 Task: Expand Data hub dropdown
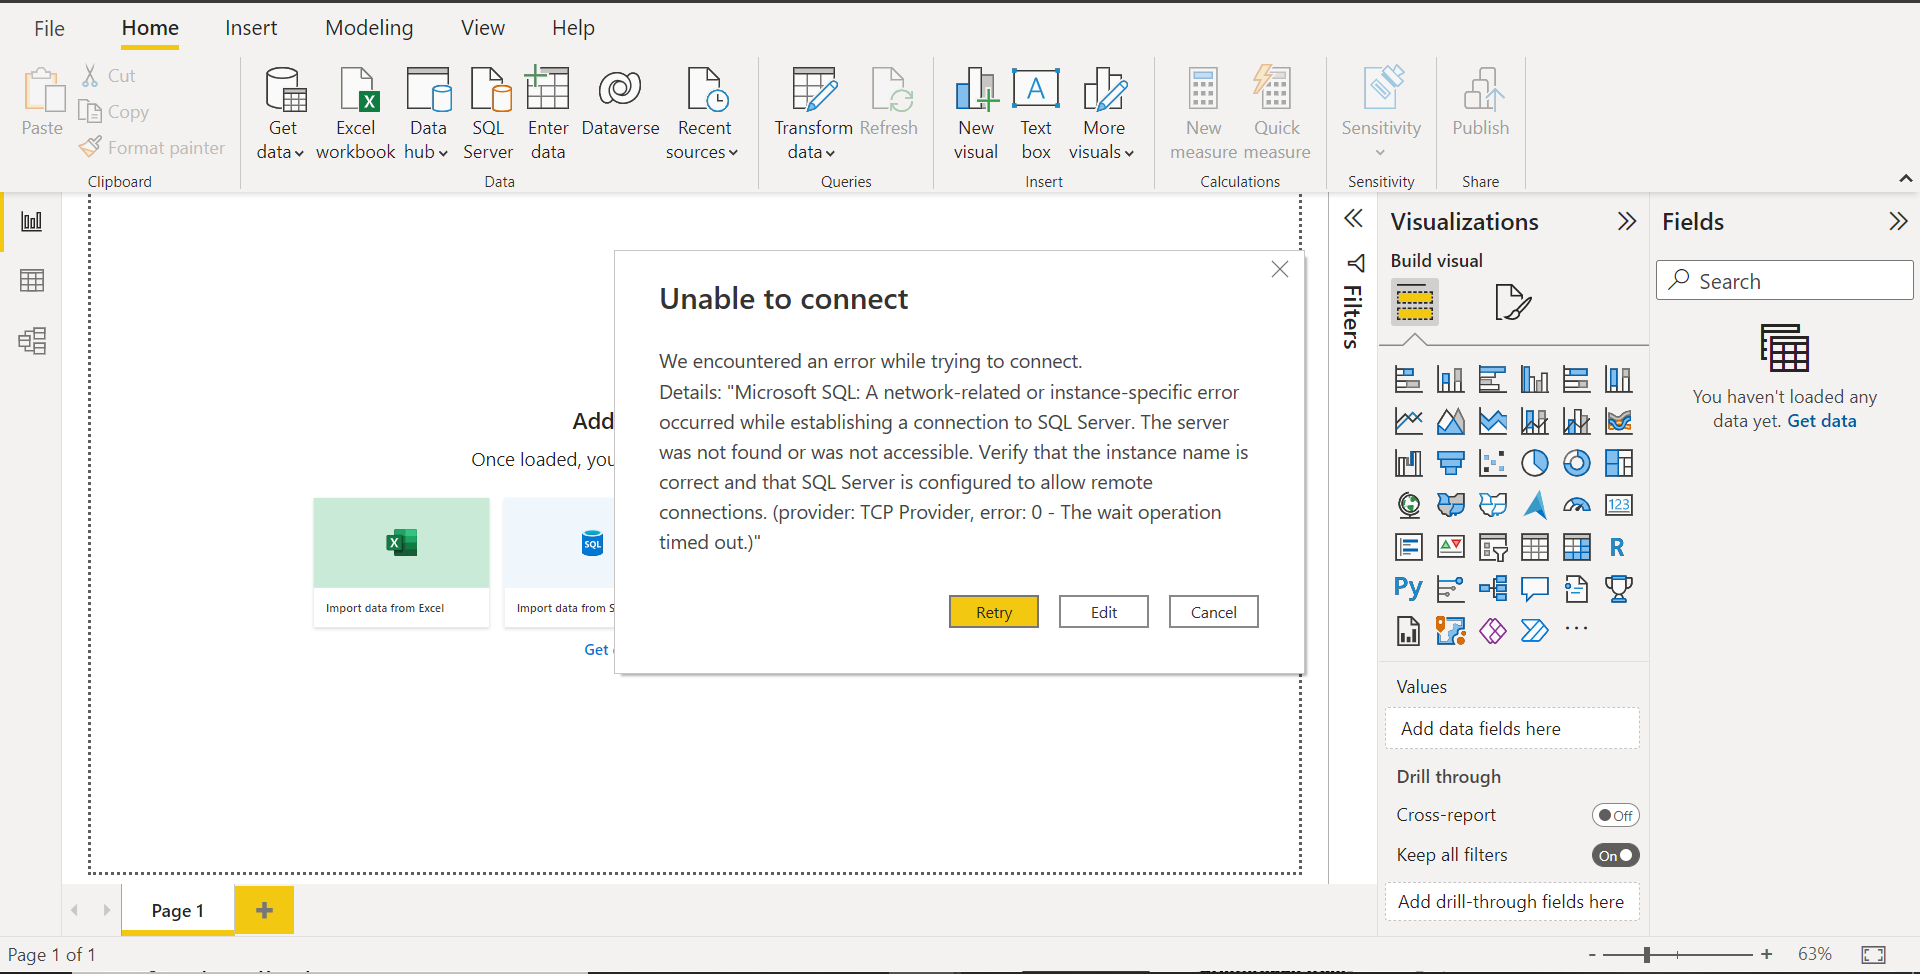(x=443, y=153)
